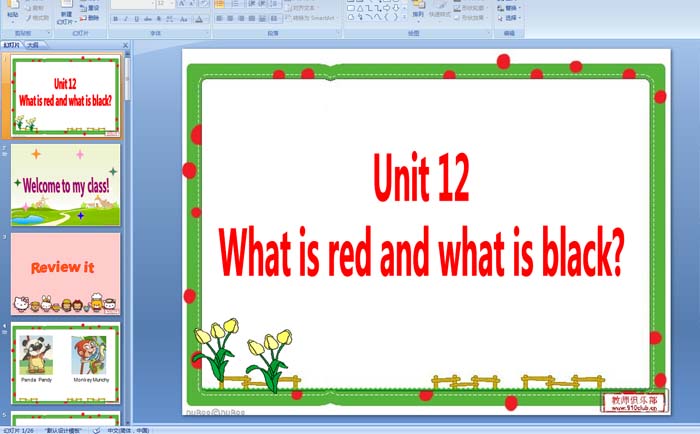The height and width of the screenshot is (434, 700).
Task: Open the Arrange dropdown
Action: coord(418,10)
